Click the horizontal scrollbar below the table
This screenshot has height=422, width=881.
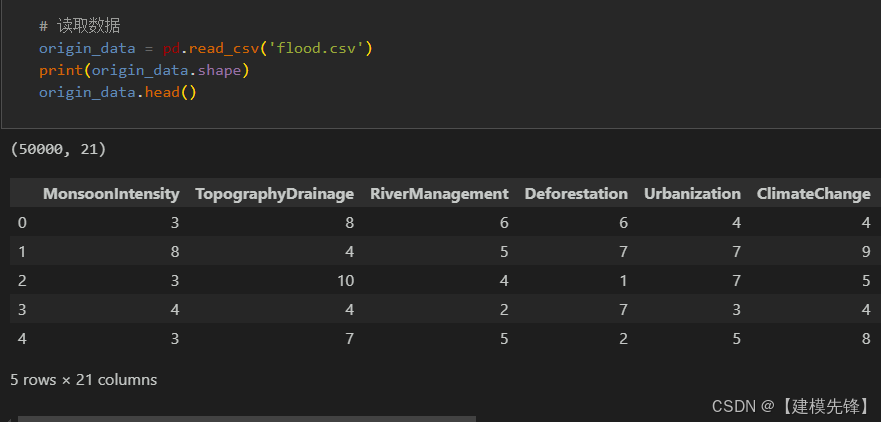tap(247, 419)
